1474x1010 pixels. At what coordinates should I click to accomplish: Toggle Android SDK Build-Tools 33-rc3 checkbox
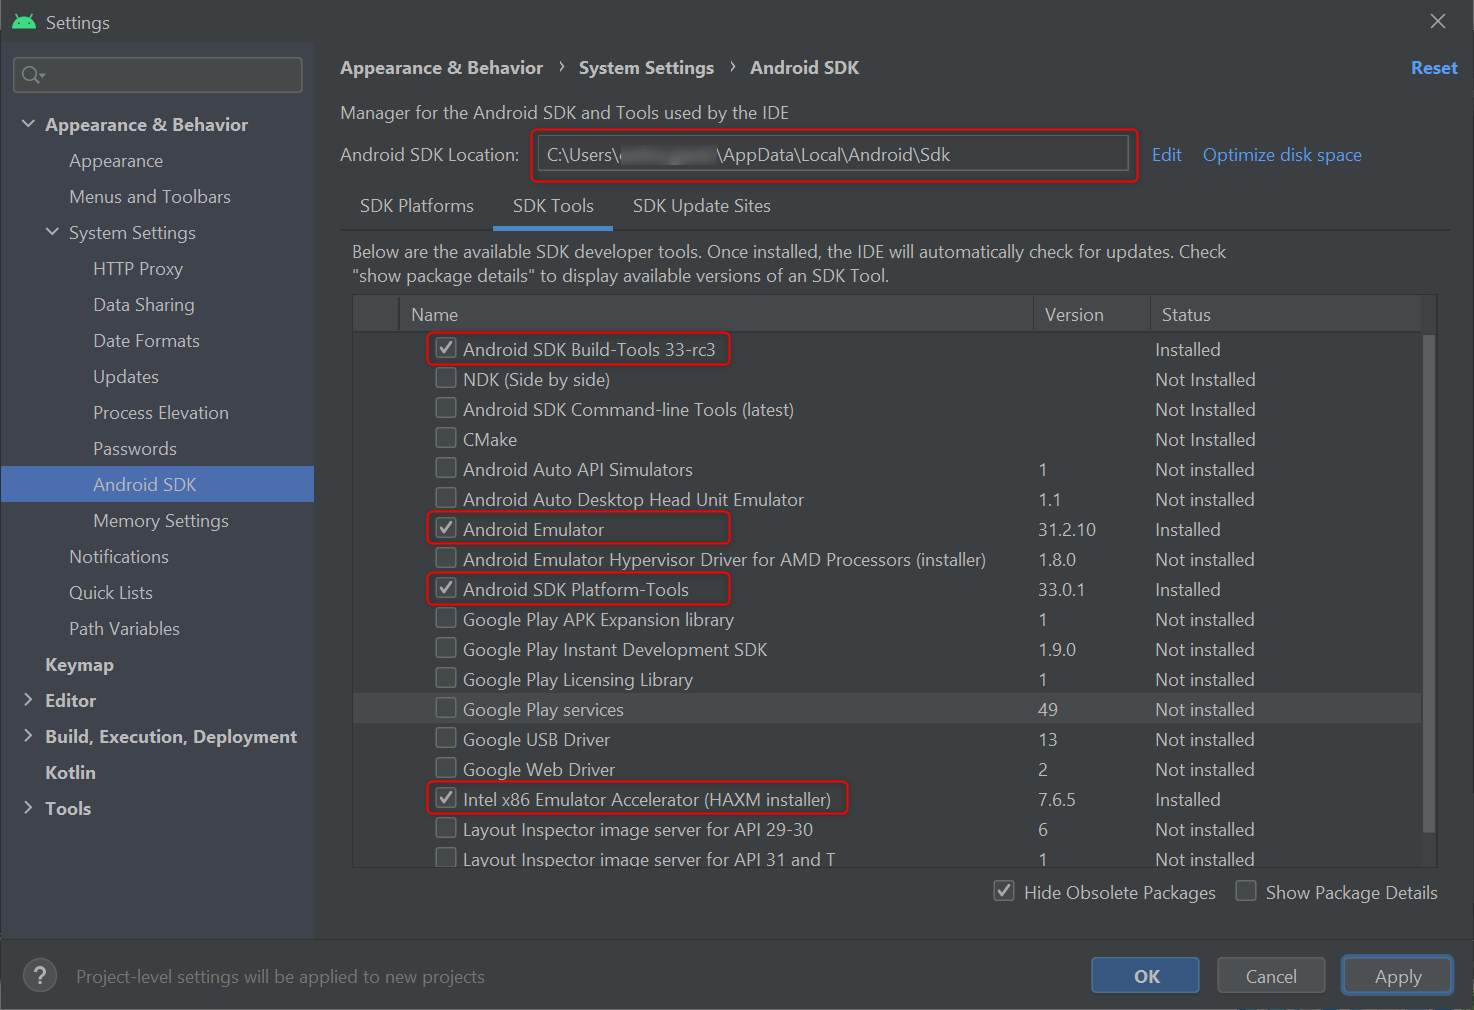[446, 349]
